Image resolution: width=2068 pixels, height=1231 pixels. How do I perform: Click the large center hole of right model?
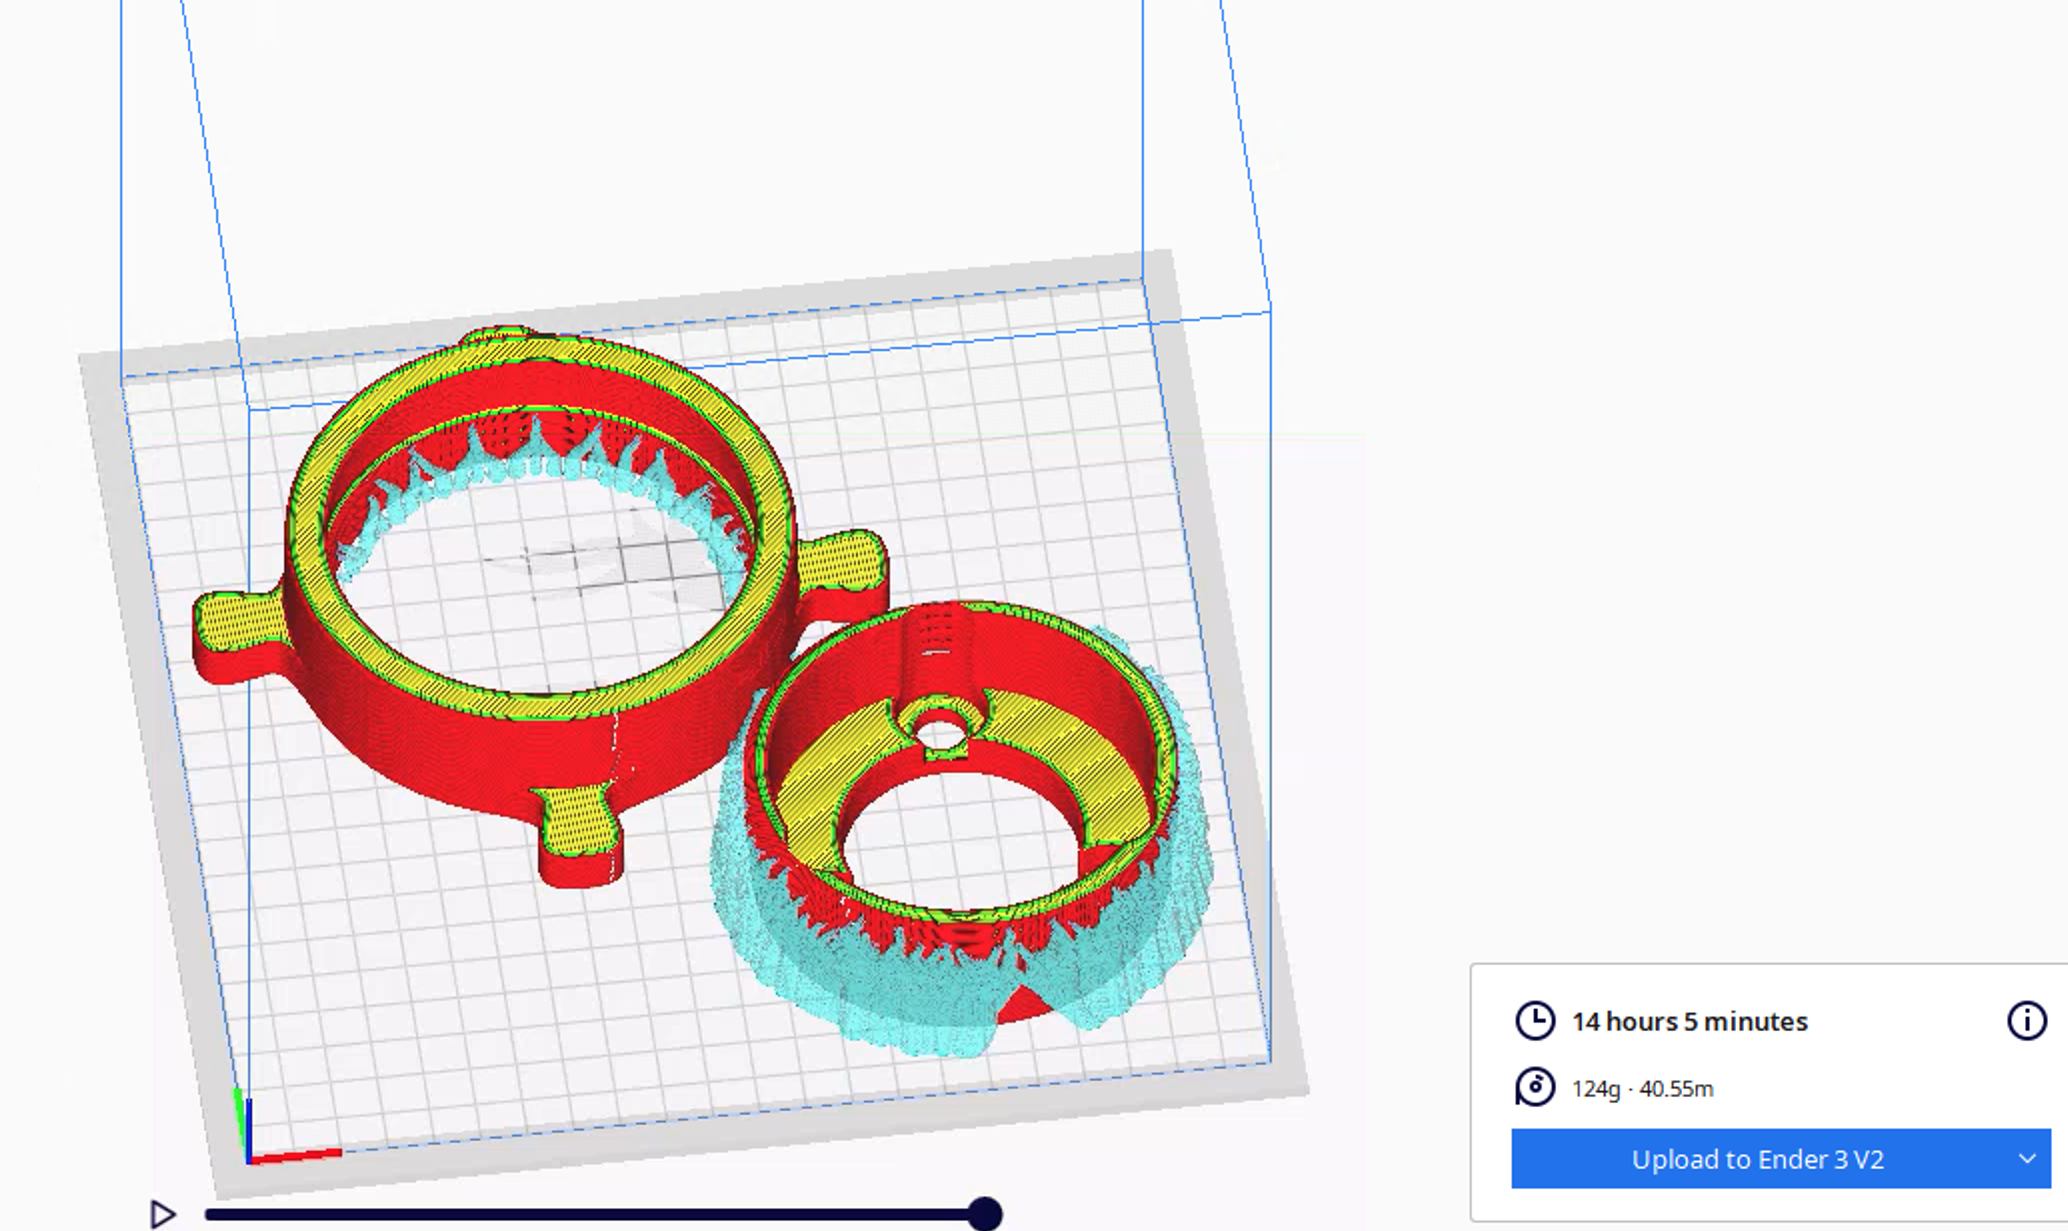[x=960, y=840]
